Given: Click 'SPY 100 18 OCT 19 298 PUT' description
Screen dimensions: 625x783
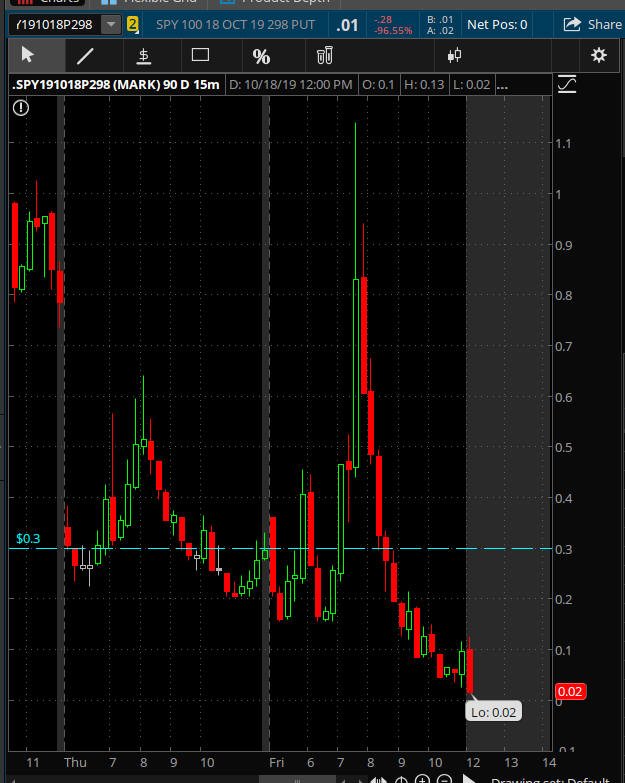Looking at the screenshot, I should tap(235, 24).
